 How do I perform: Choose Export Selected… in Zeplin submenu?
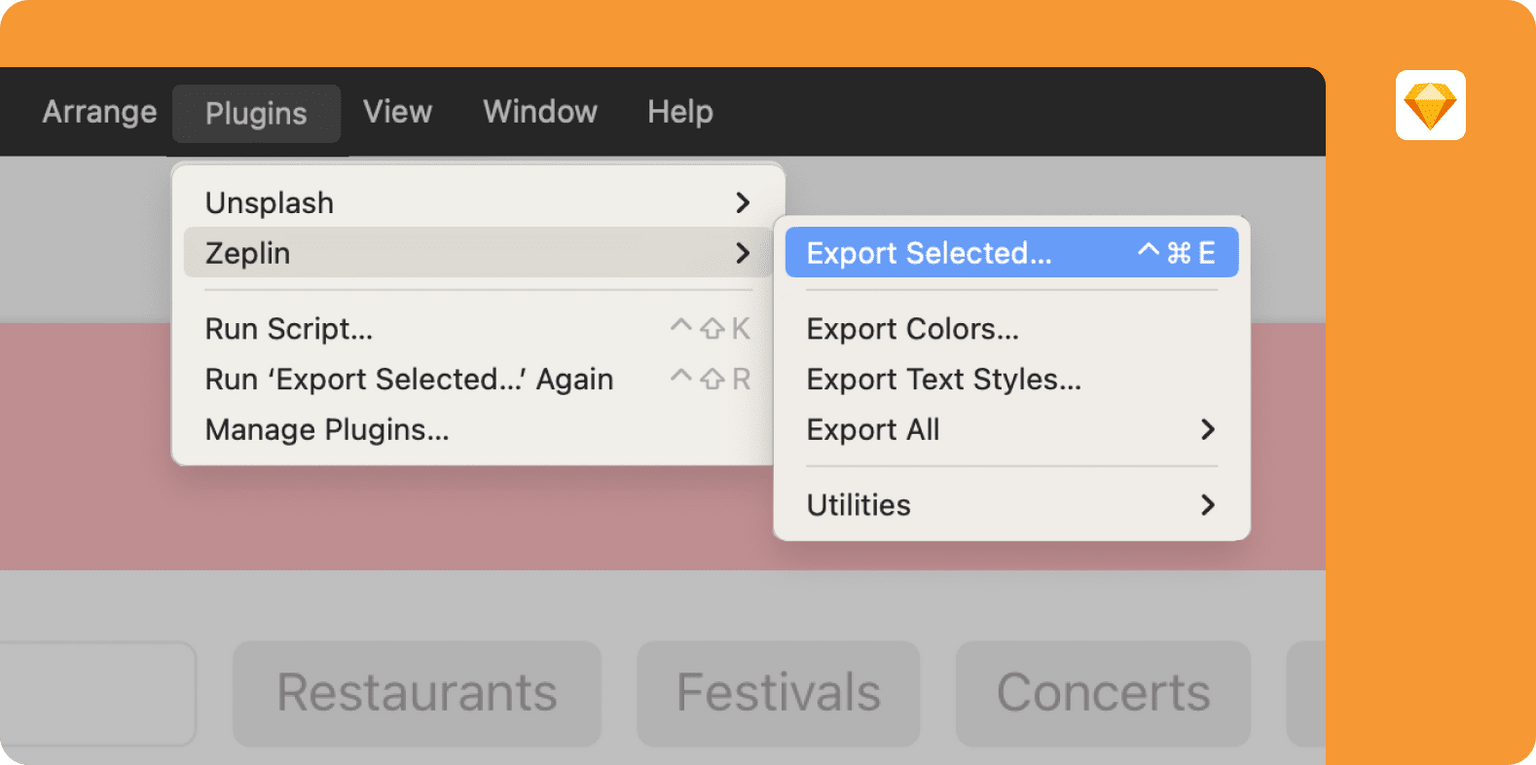pyautogui.click(x=929, y=253)
